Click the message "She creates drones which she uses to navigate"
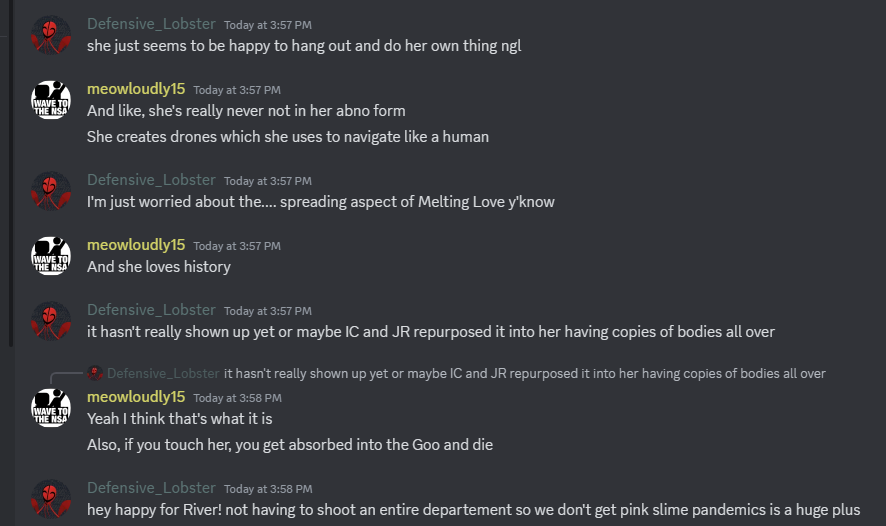Viewport: 886px width, 526px height. 288,136
